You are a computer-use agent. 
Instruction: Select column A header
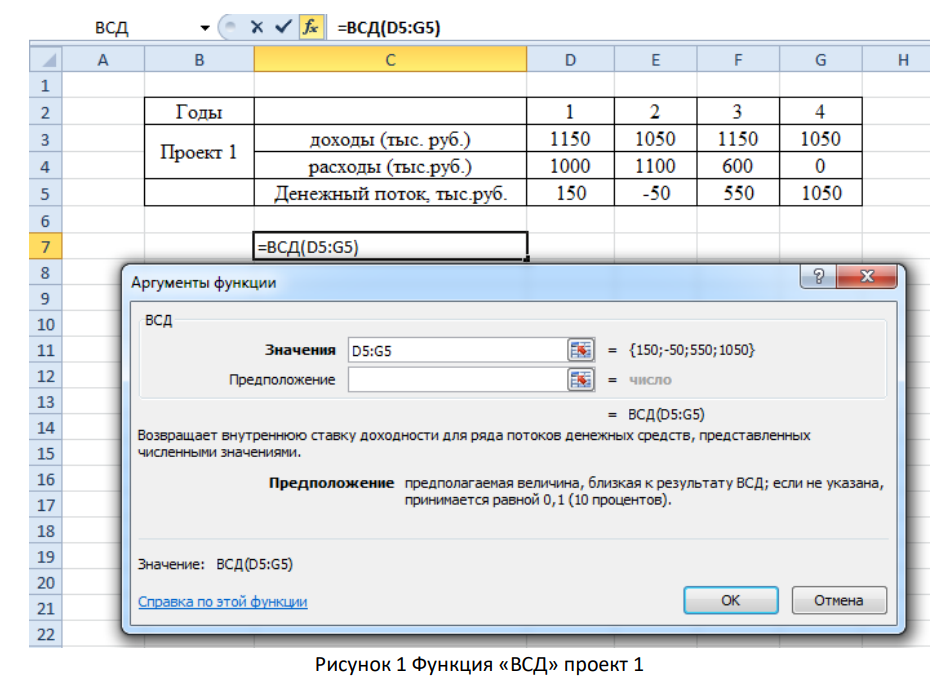click(x=103, y=60)
